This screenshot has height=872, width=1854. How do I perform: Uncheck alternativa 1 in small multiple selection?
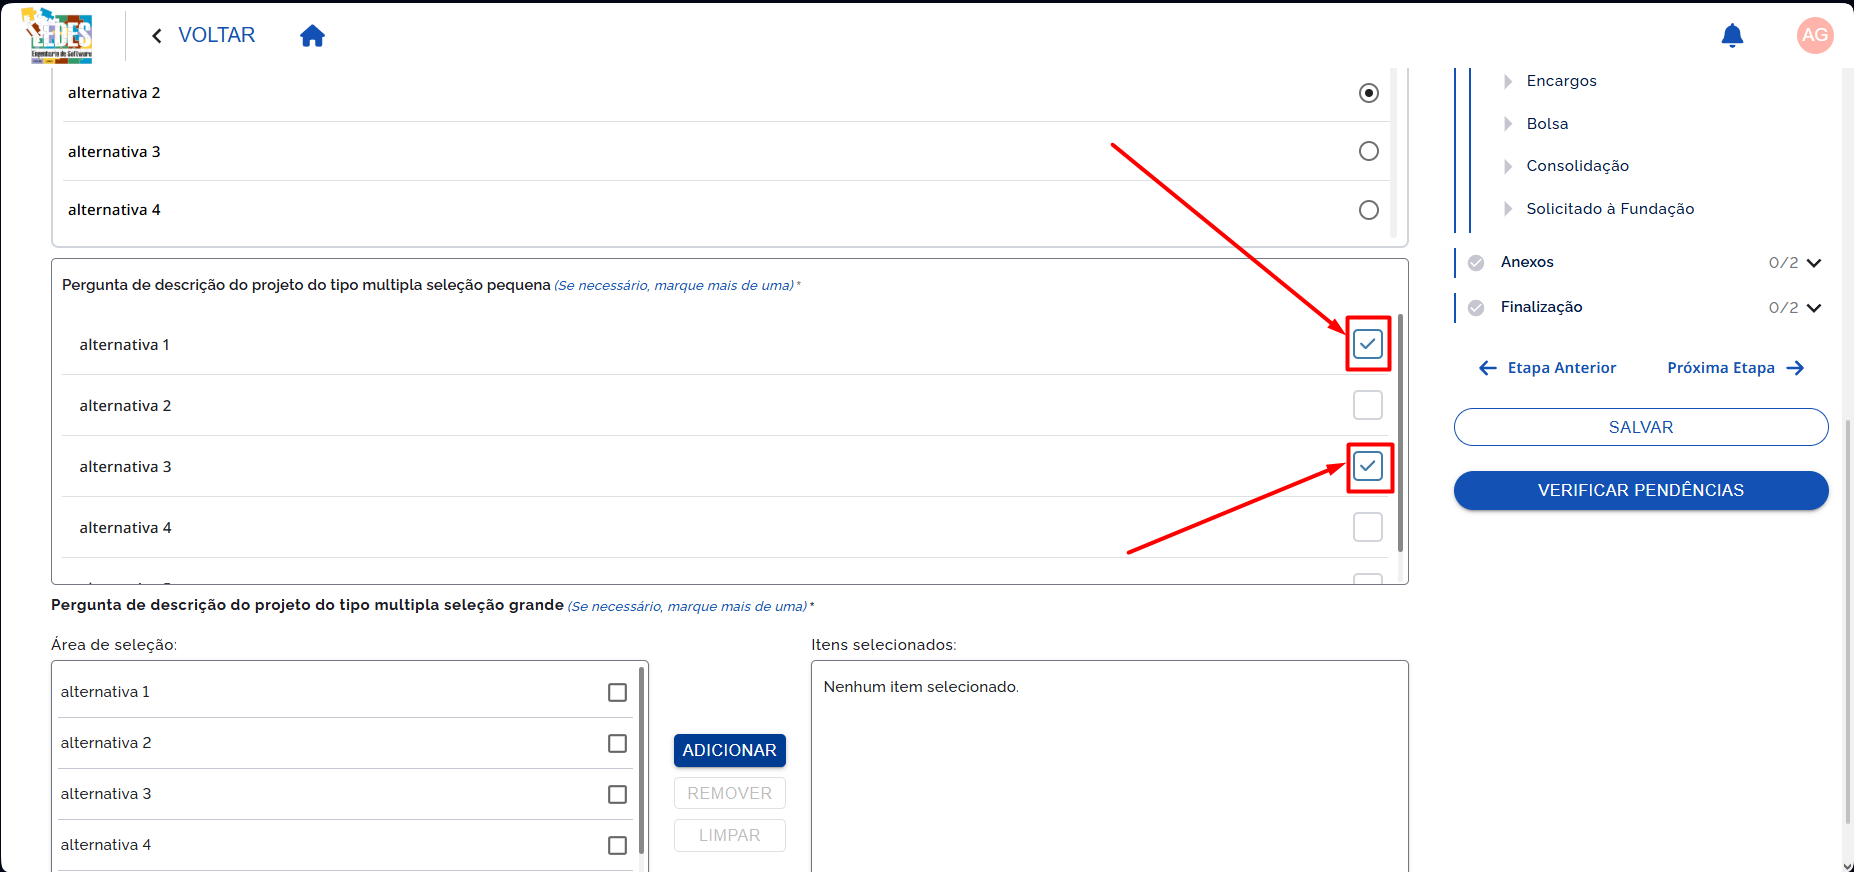1368,344
